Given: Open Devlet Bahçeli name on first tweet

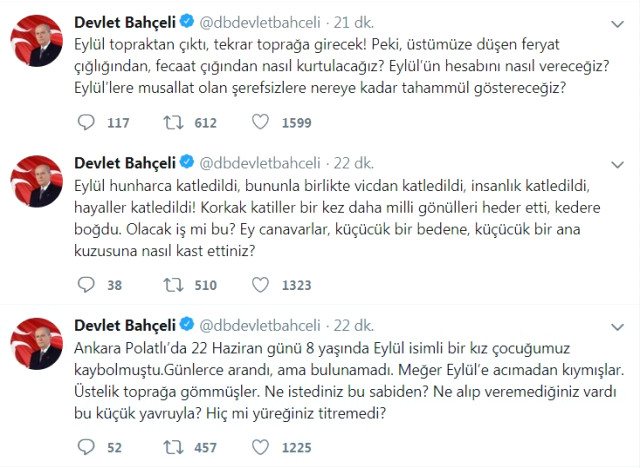Looking at the screenshot, I should coord(124,19).
